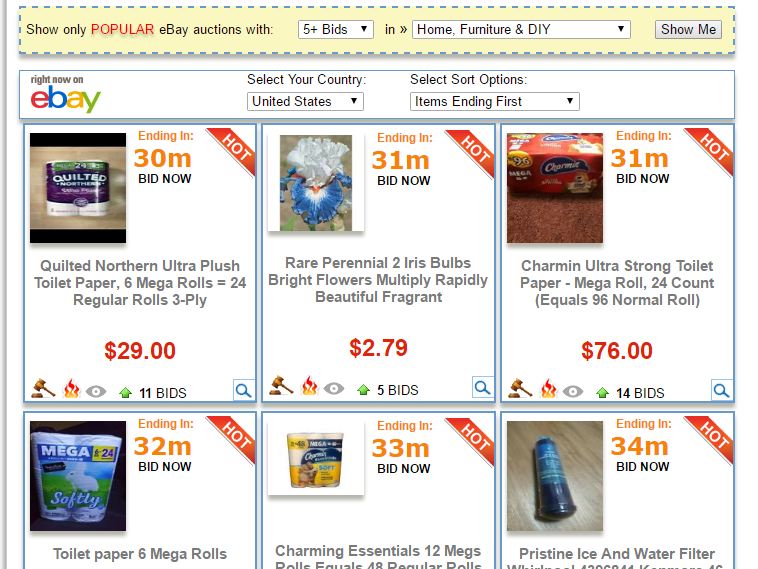
Task: Toggle eye watch icon under Charmin $76.00 item
Action: click(x=573, y=392)
